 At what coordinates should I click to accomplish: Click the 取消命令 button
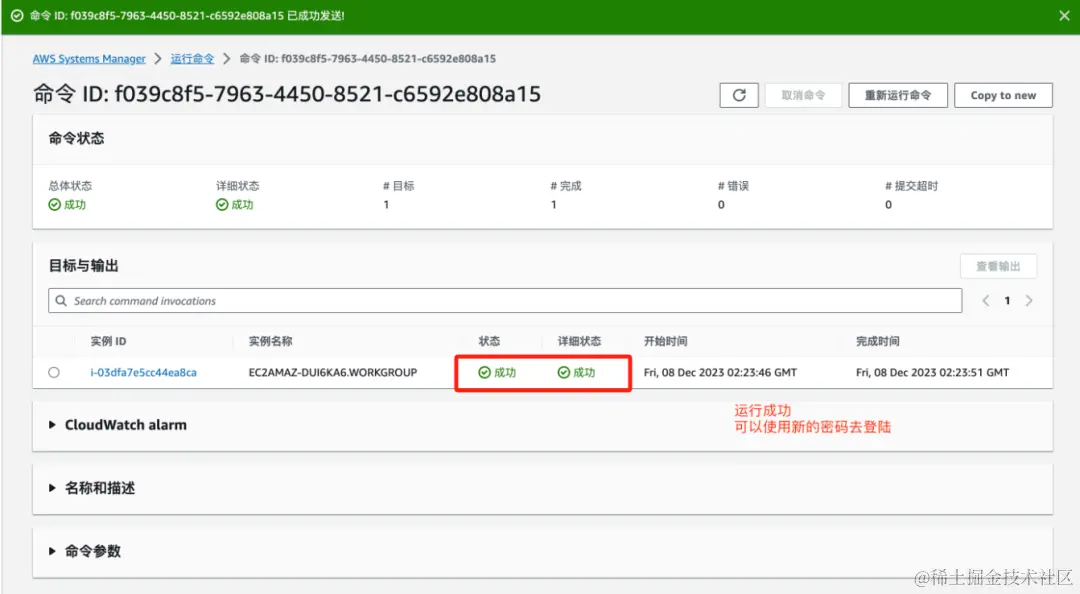[803, 95]
